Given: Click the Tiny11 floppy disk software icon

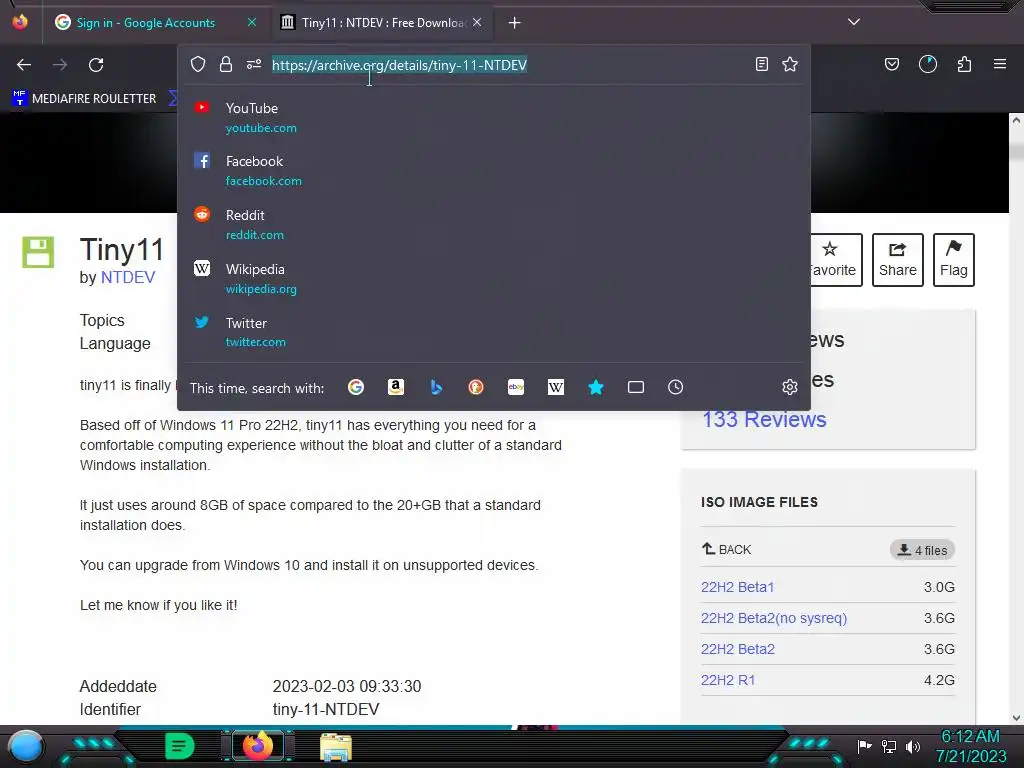Looking at the screenshot, I should [x=38, y=252].
